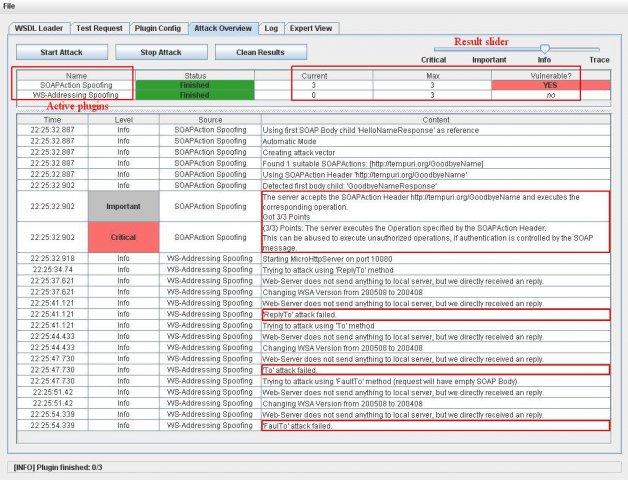Click the Max column header

click(433, 75)
